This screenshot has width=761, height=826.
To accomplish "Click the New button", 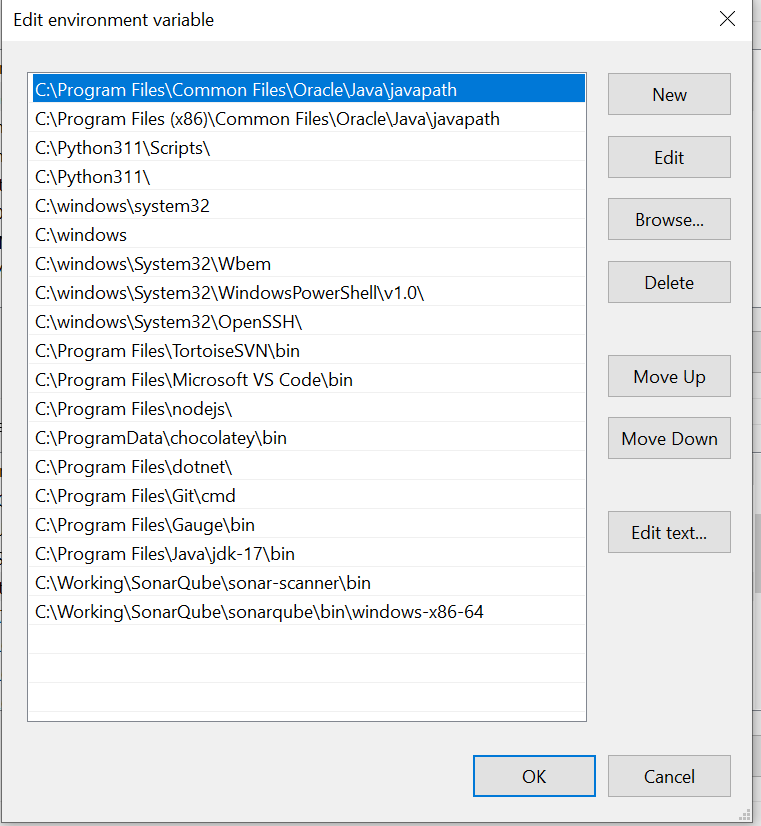I will click(x=669, y=95).
